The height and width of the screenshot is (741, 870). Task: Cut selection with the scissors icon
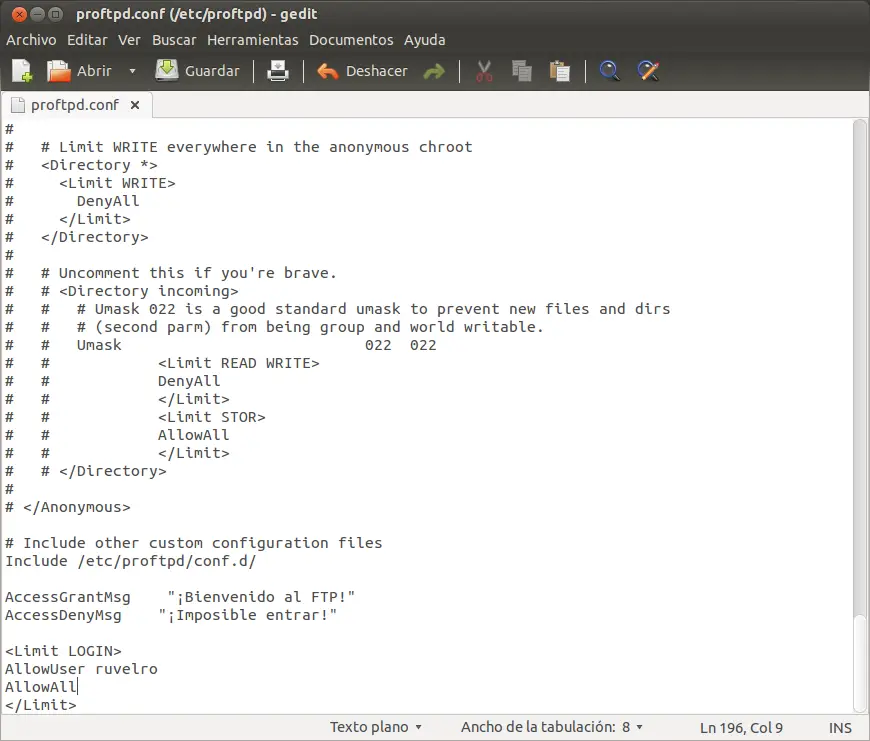pos(484,71)
